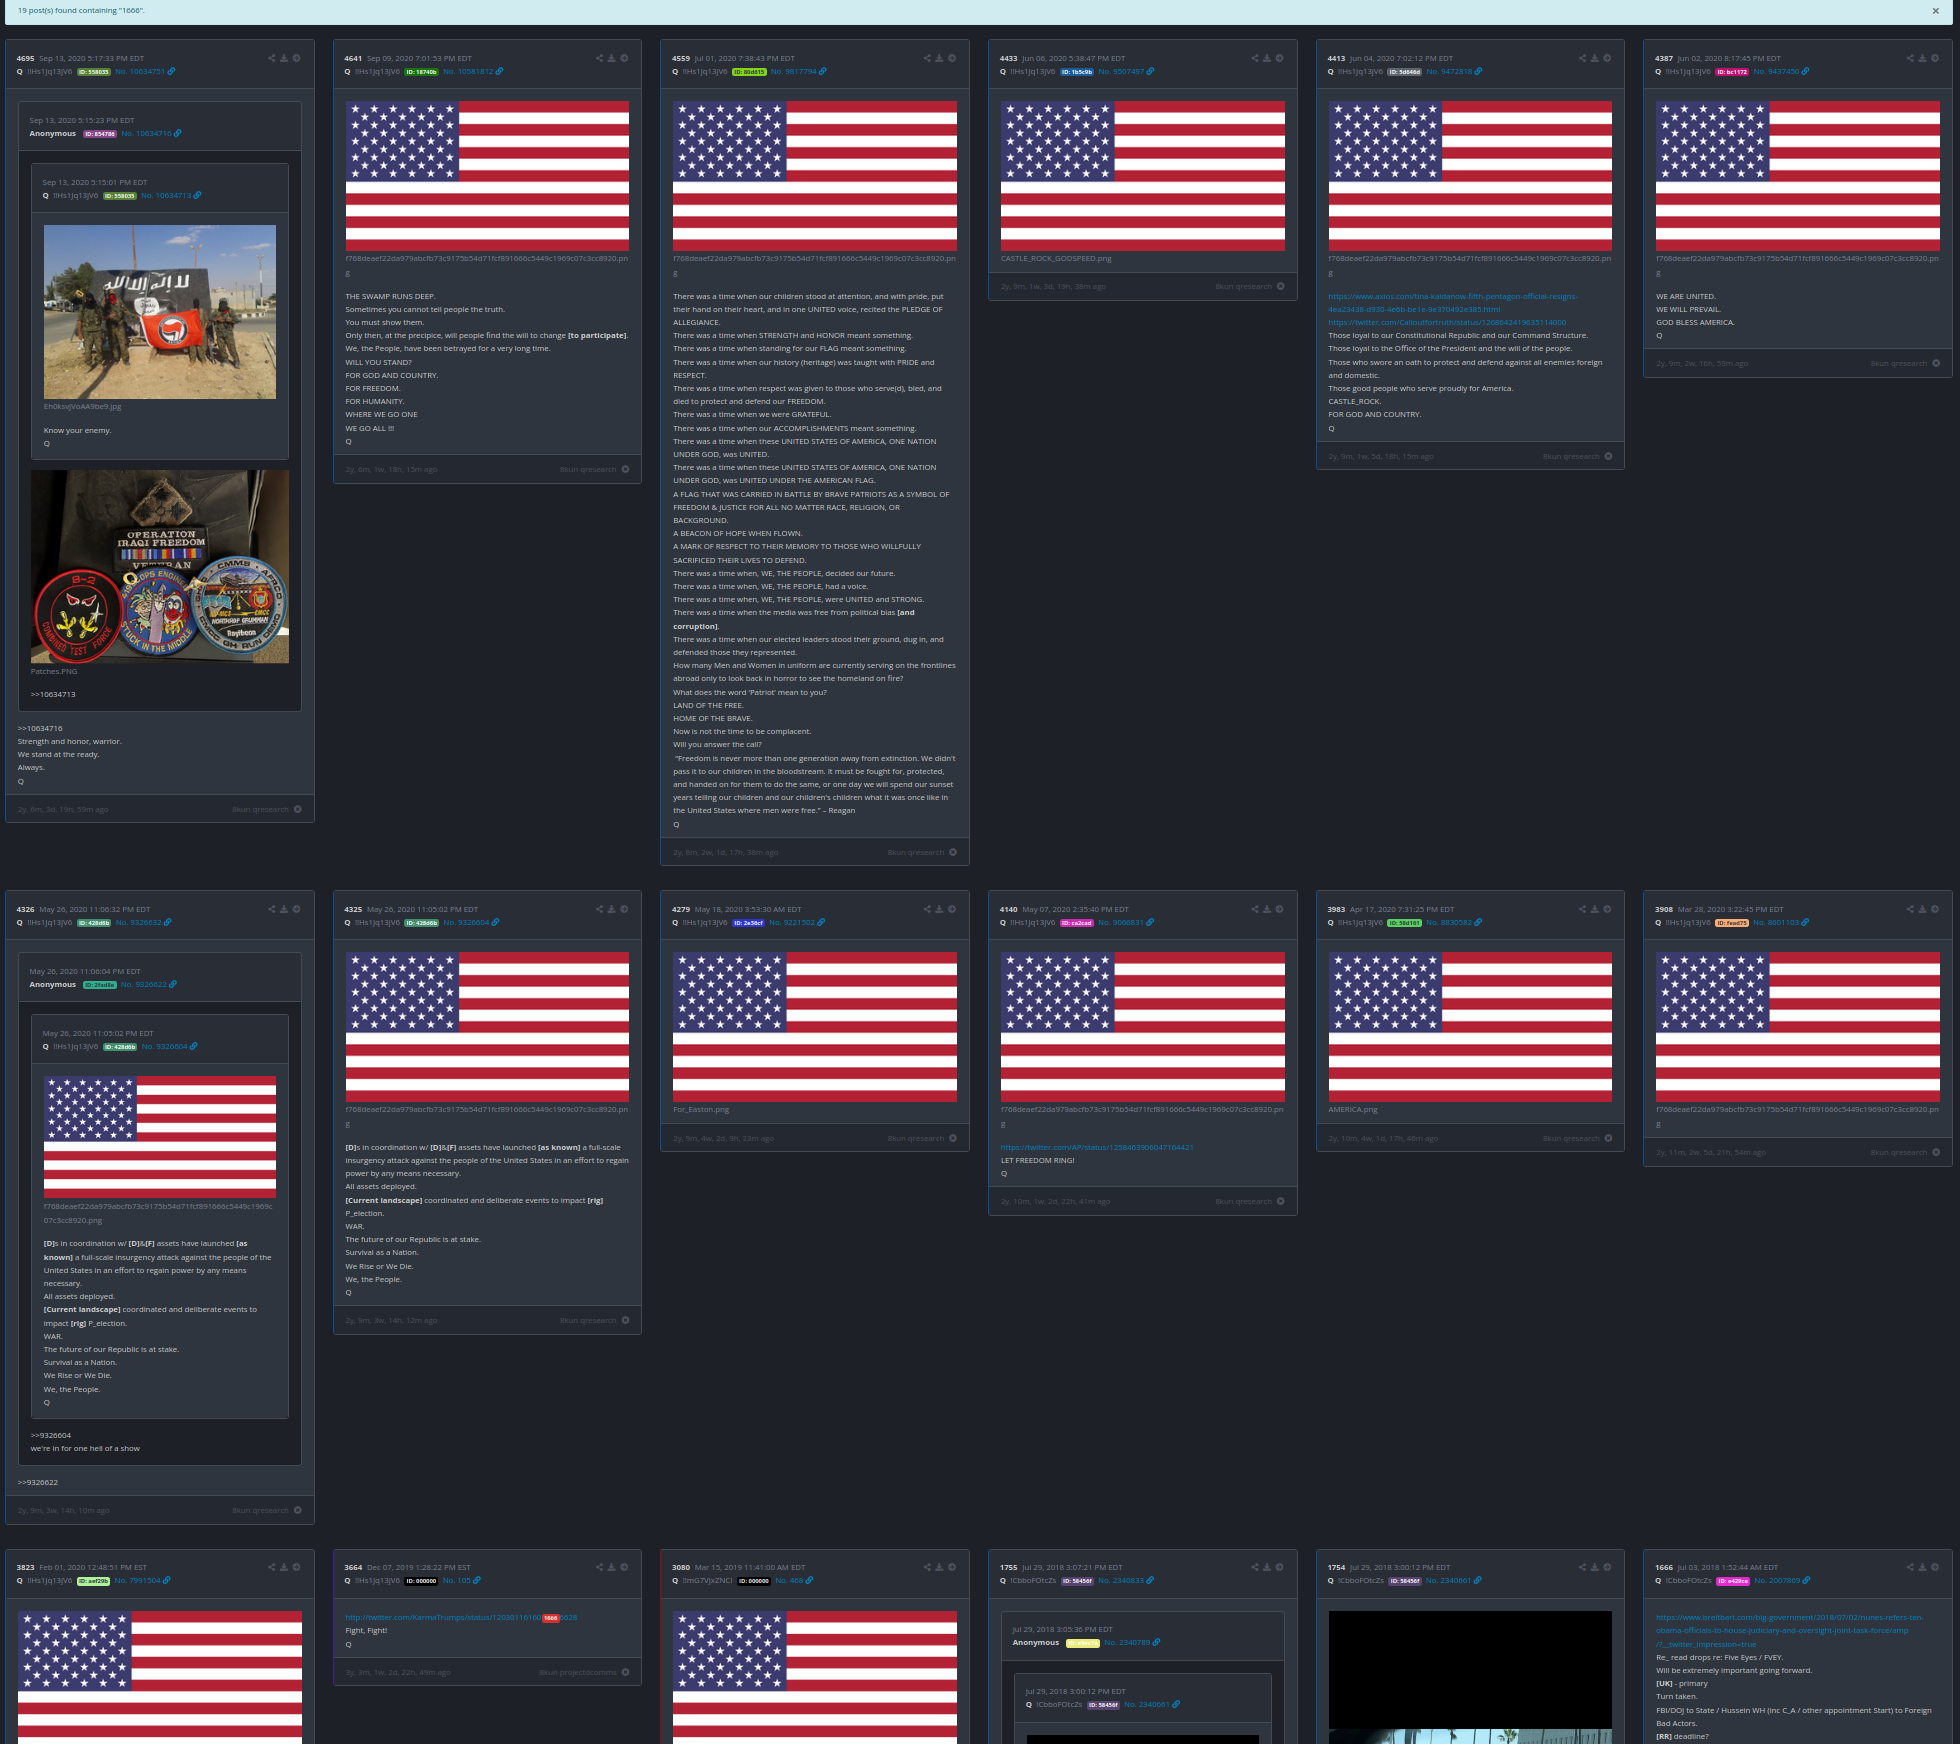Screen dimensions: 1960x1744
Task: Download post 4325
Action: pos(612,909)
